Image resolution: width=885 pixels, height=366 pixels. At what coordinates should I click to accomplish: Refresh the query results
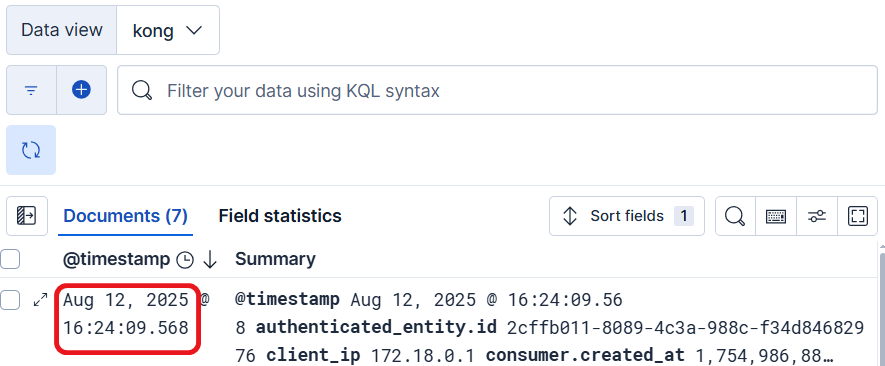(x=31, y=150)
